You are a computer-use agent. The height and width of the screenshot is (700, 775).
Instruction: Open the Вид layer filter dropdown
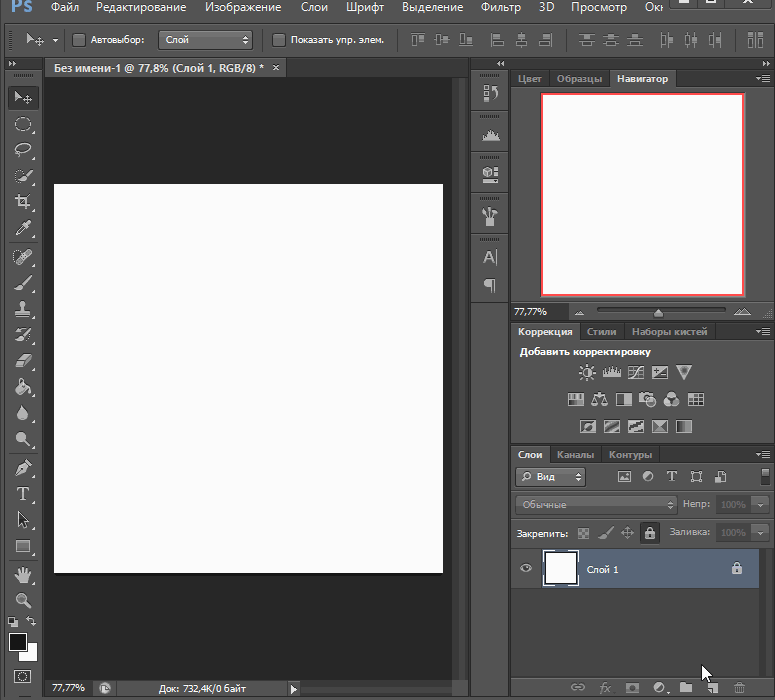[550, 477]
